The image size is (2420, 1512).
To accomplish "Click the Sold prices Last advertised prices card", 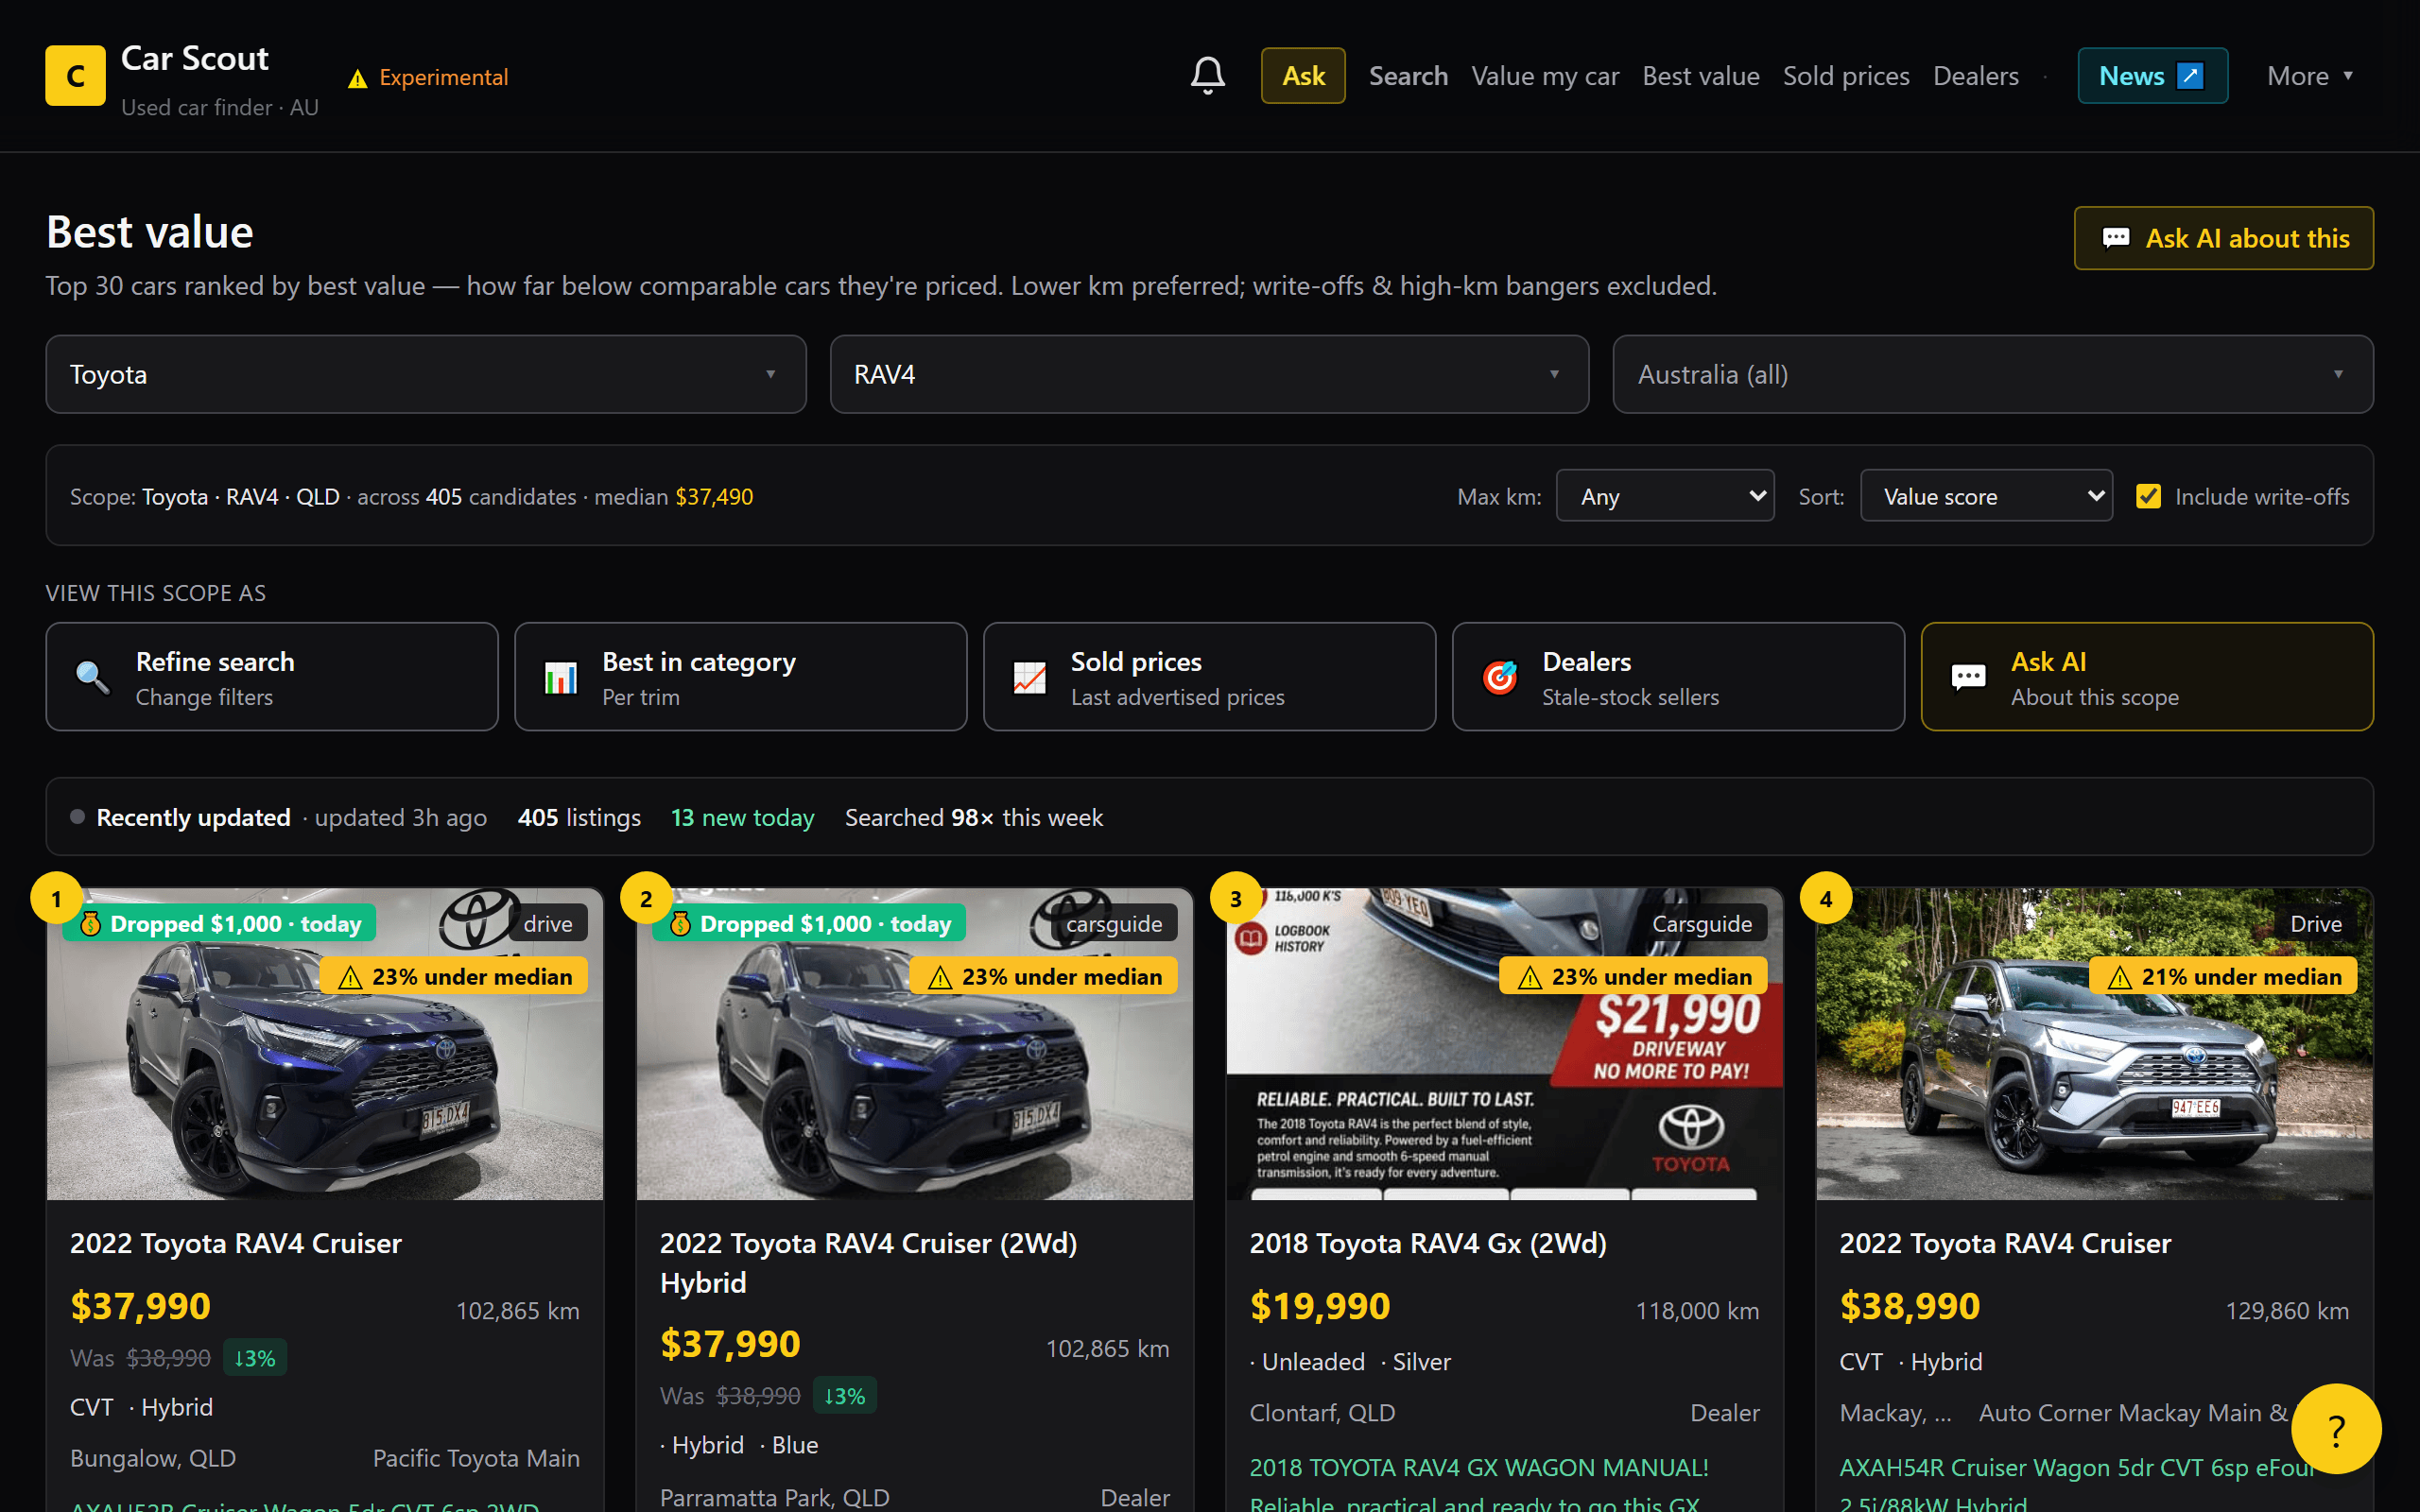I will click(x=1209, y=677).
